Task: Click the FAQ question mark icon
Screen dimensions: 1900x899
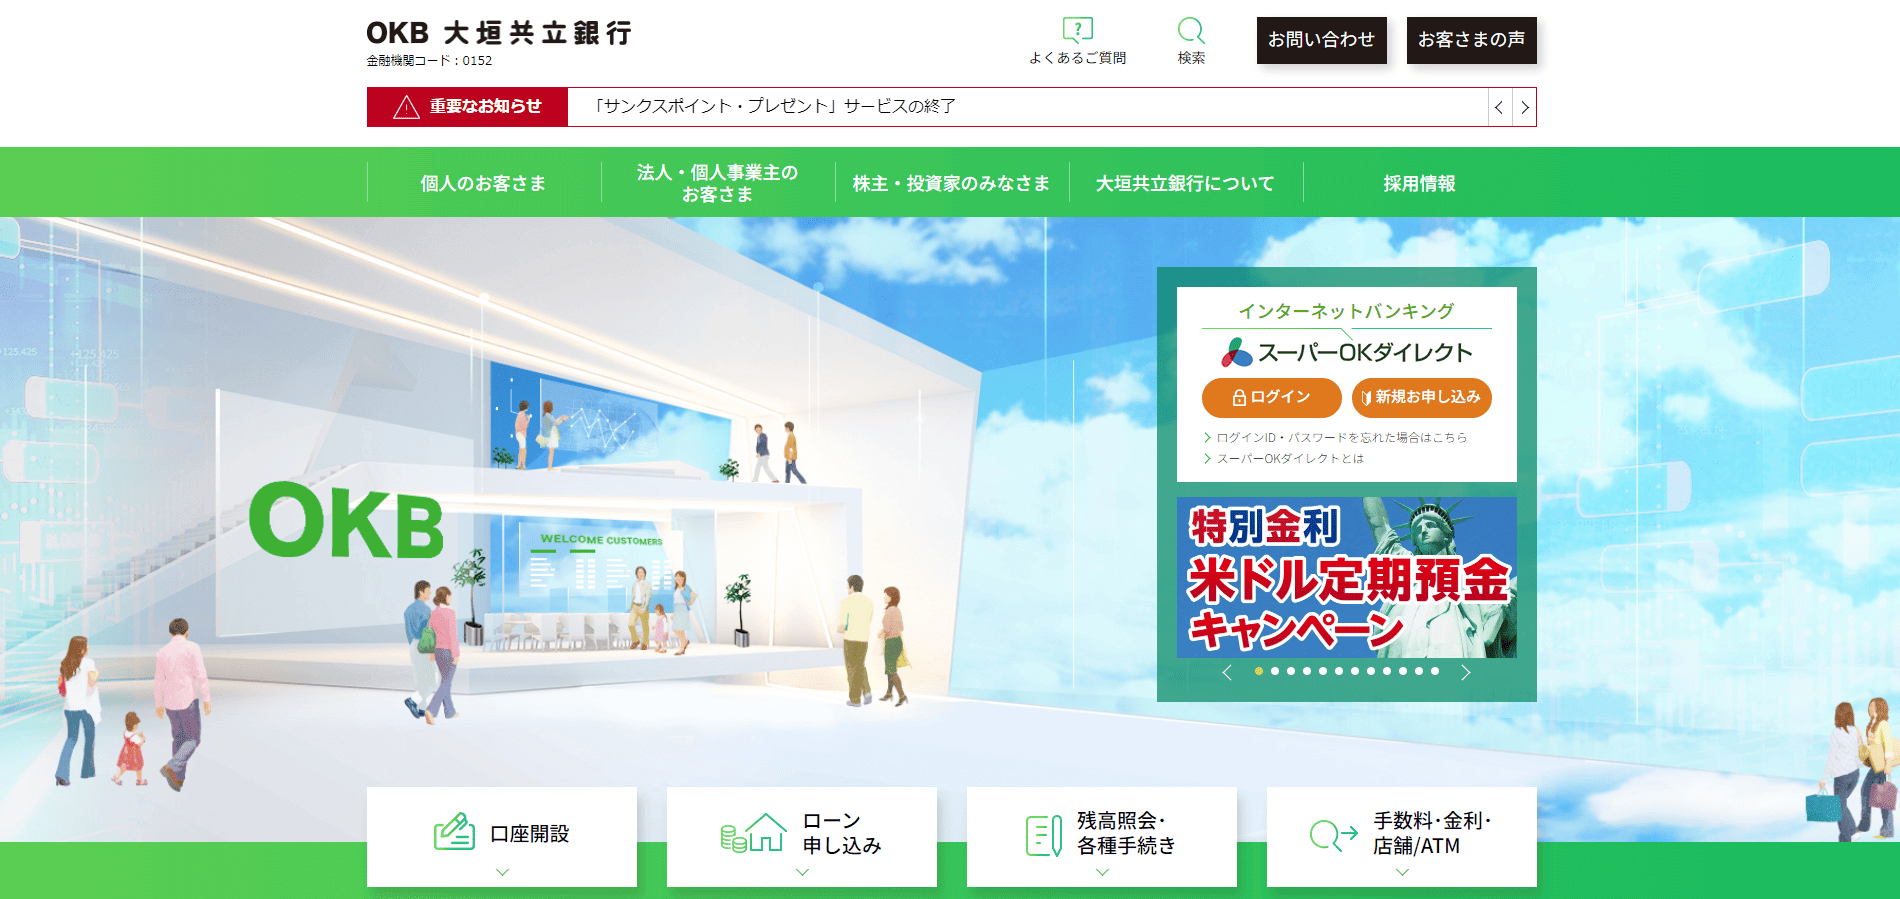Action: (1077, 29)
